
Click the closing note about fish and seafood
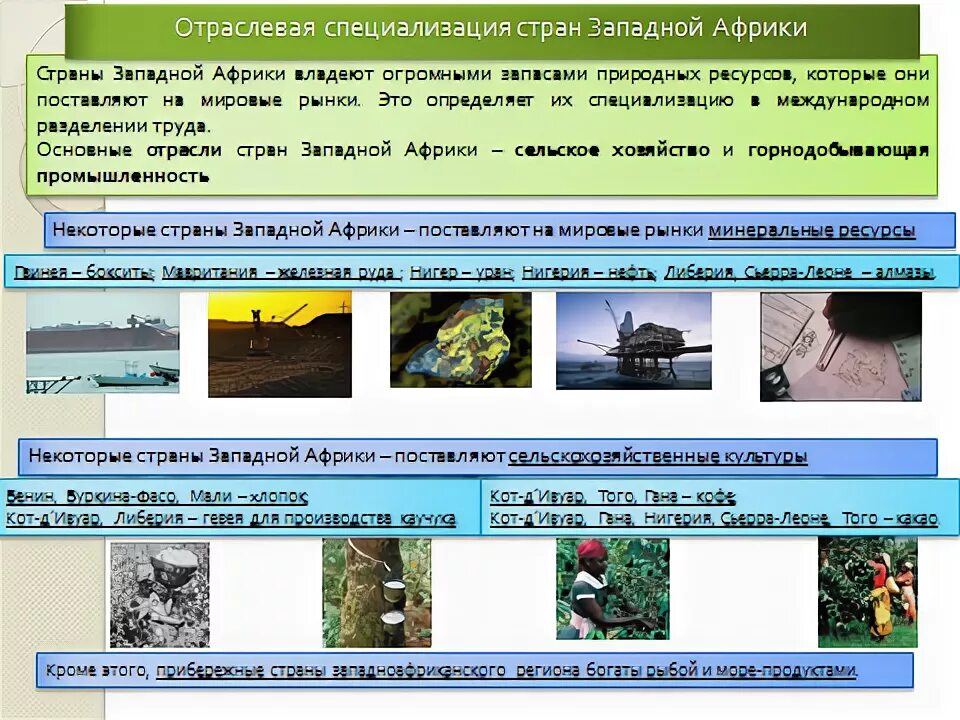(x=474, y=670)
